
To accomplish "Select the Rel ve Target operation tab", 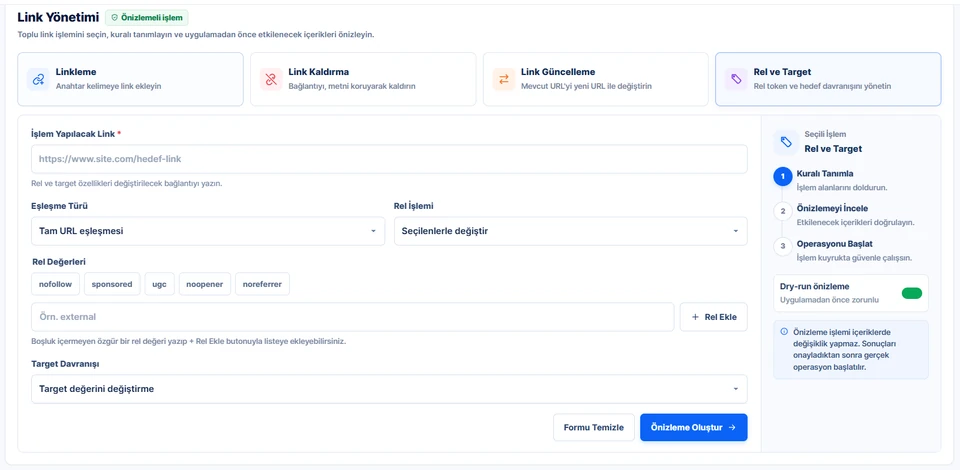I will click(828, 80).
